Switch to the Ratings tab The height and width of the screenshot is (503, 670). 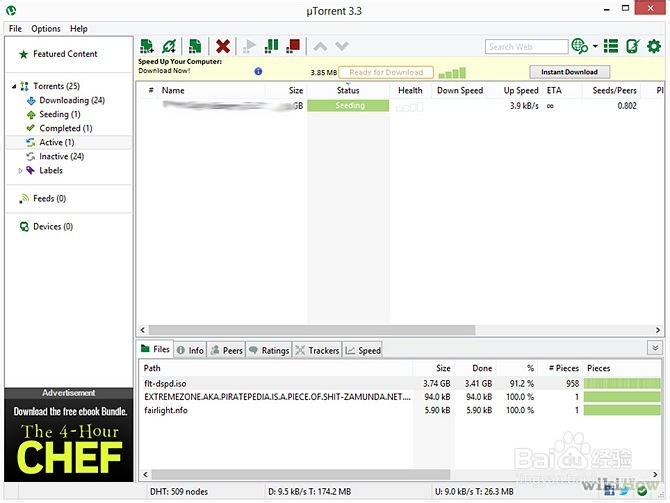pyautogui.click(x=269, y=350)
